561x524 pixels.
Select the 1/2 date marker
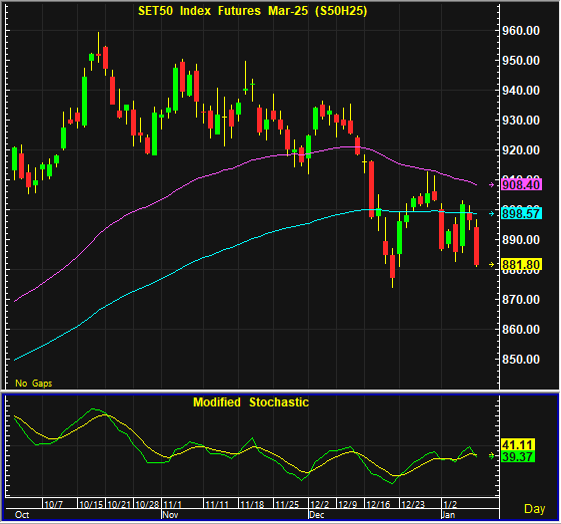[450, 504]
